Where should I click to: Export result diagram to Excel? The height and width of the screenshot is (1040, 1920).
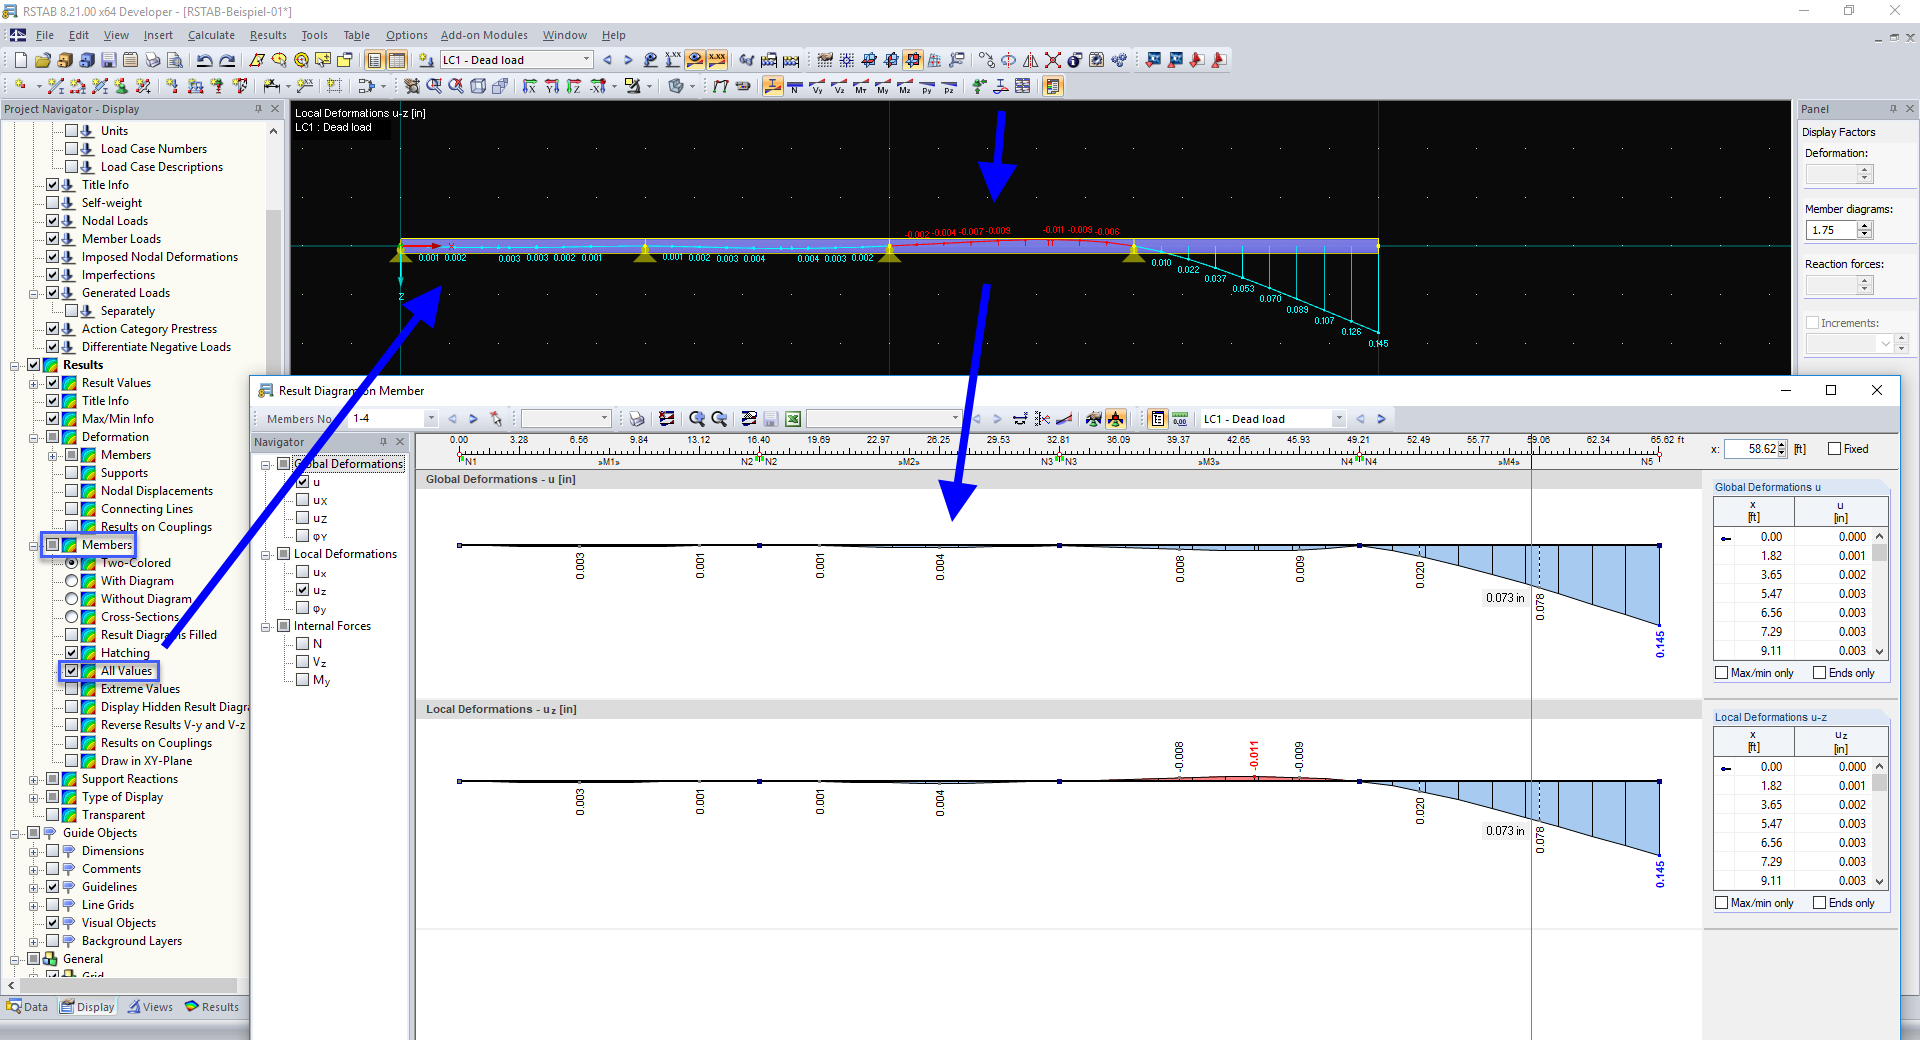click(793, 418)
